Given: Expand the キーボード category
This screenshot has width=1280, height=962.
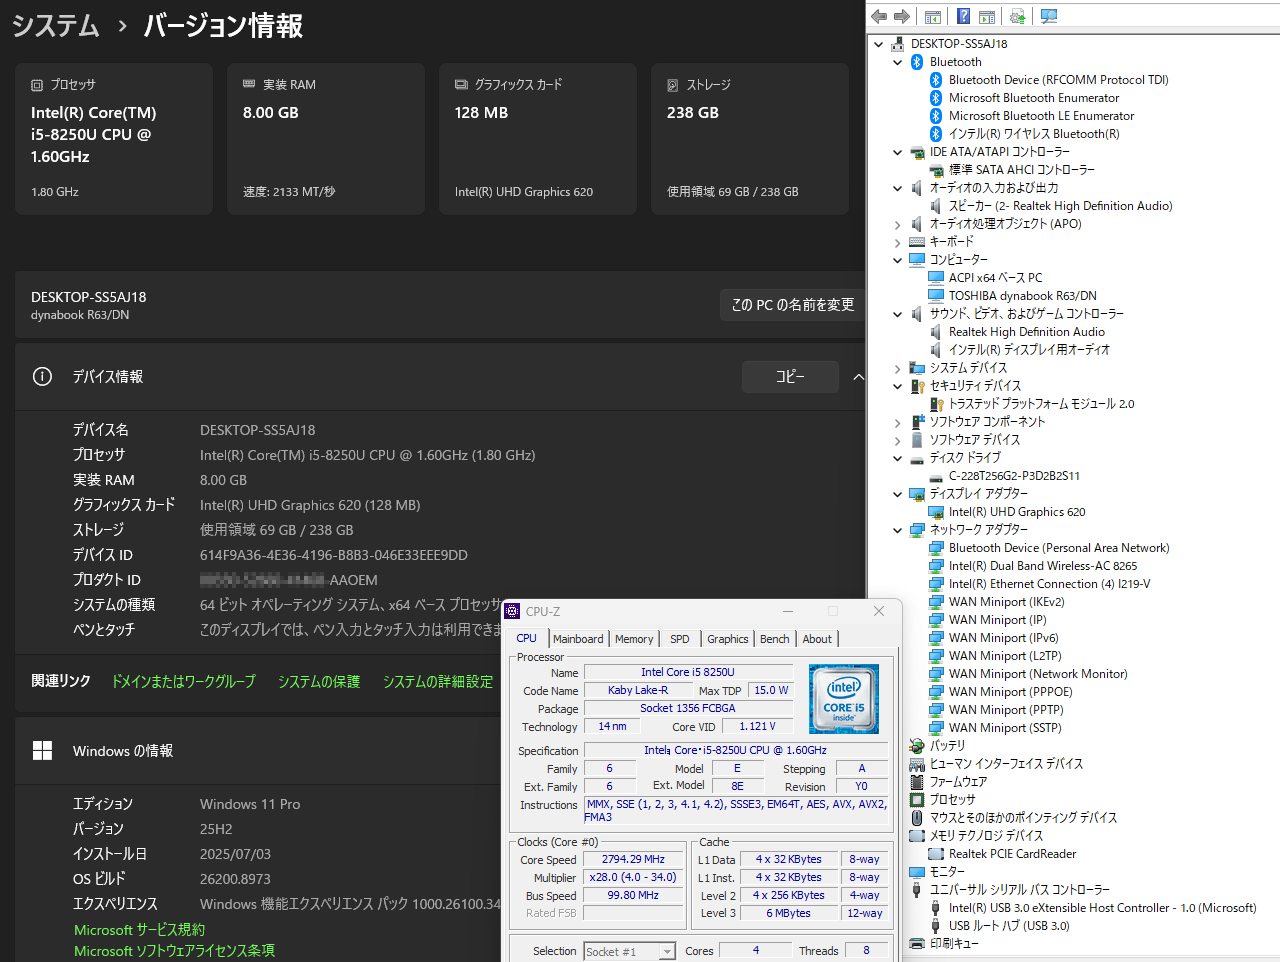Looking at the screenshot, I should tap(898, 242).
